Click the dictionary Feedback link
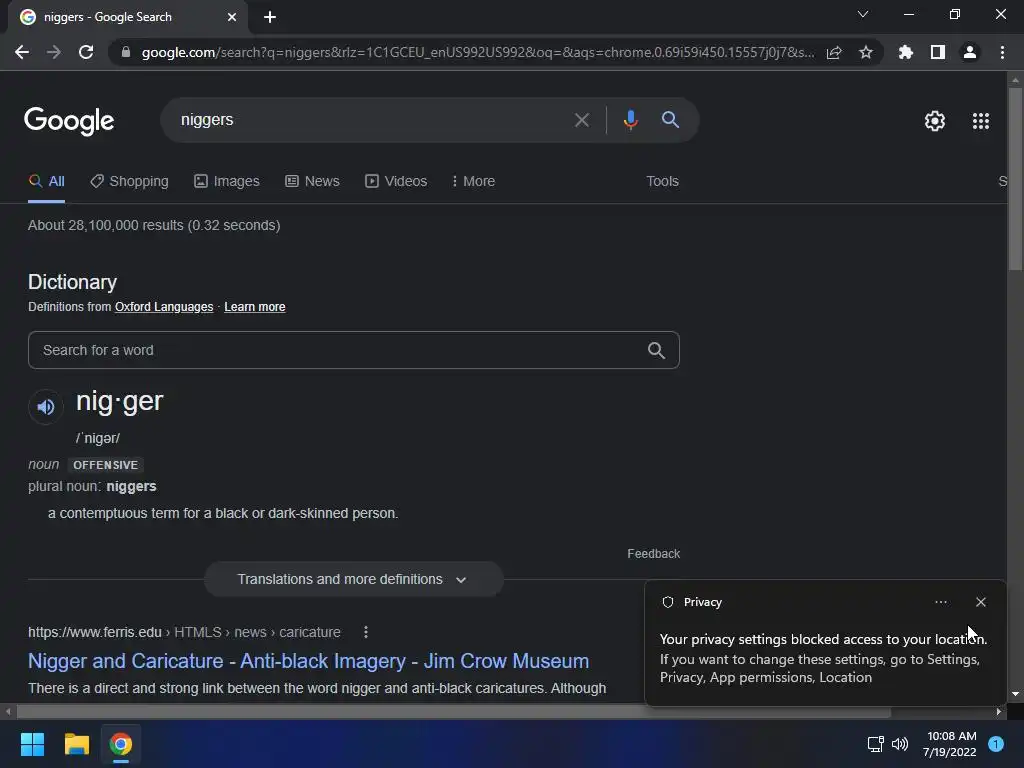This screenshot has height=768, width=1024. point(654,554)
